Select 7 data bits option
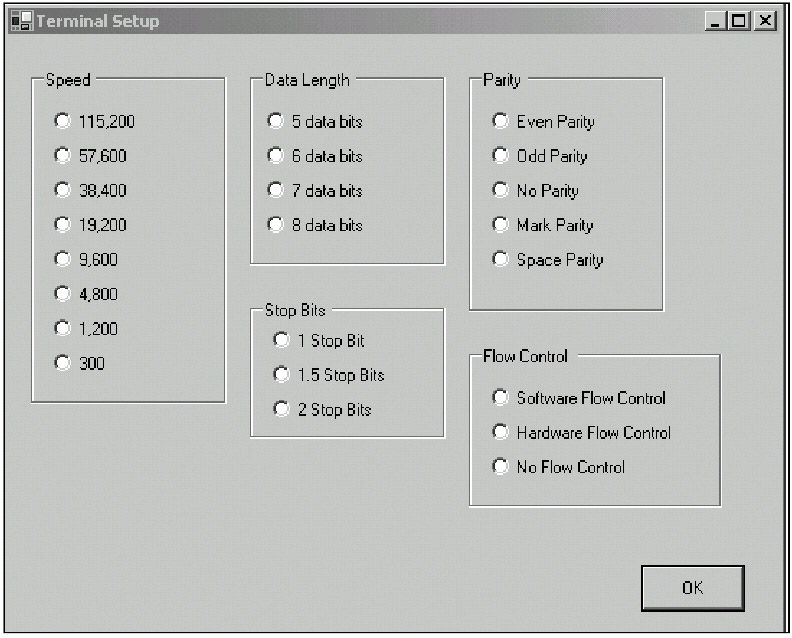The width and height of the screenshot is (792, 638). (x=276, y=190)
